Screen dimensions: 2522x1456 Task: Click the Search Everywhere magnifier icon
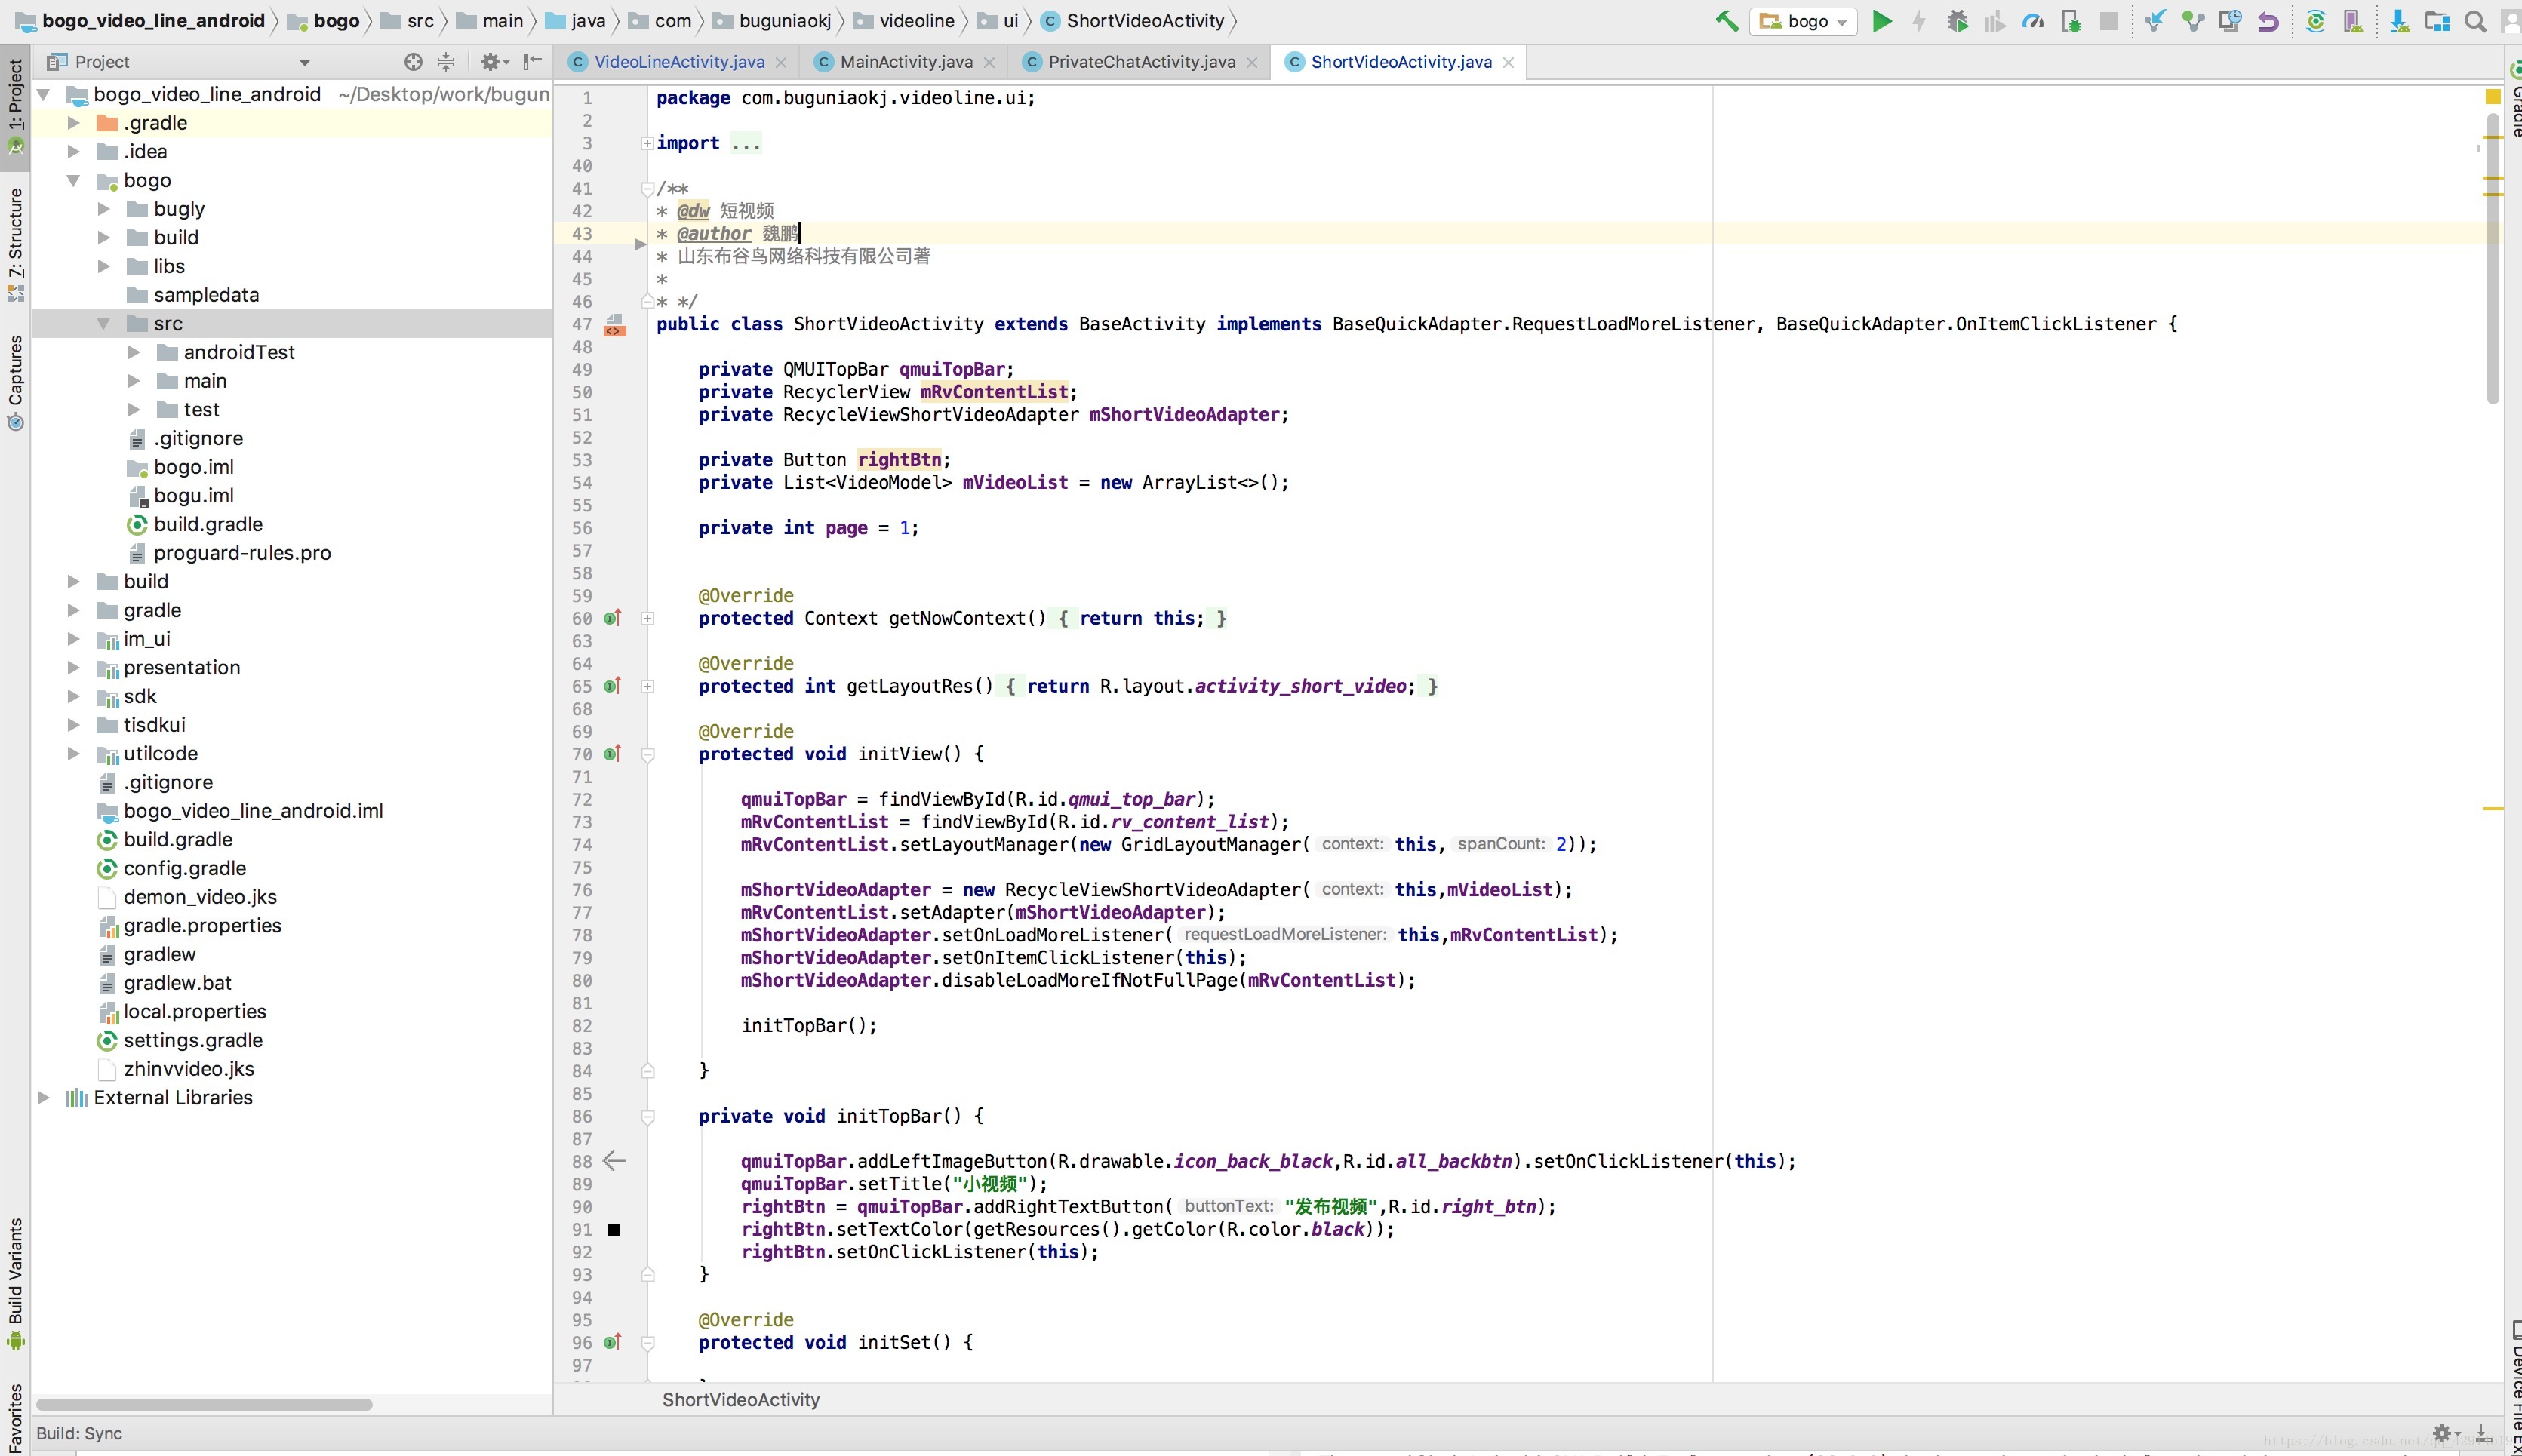2476,21
